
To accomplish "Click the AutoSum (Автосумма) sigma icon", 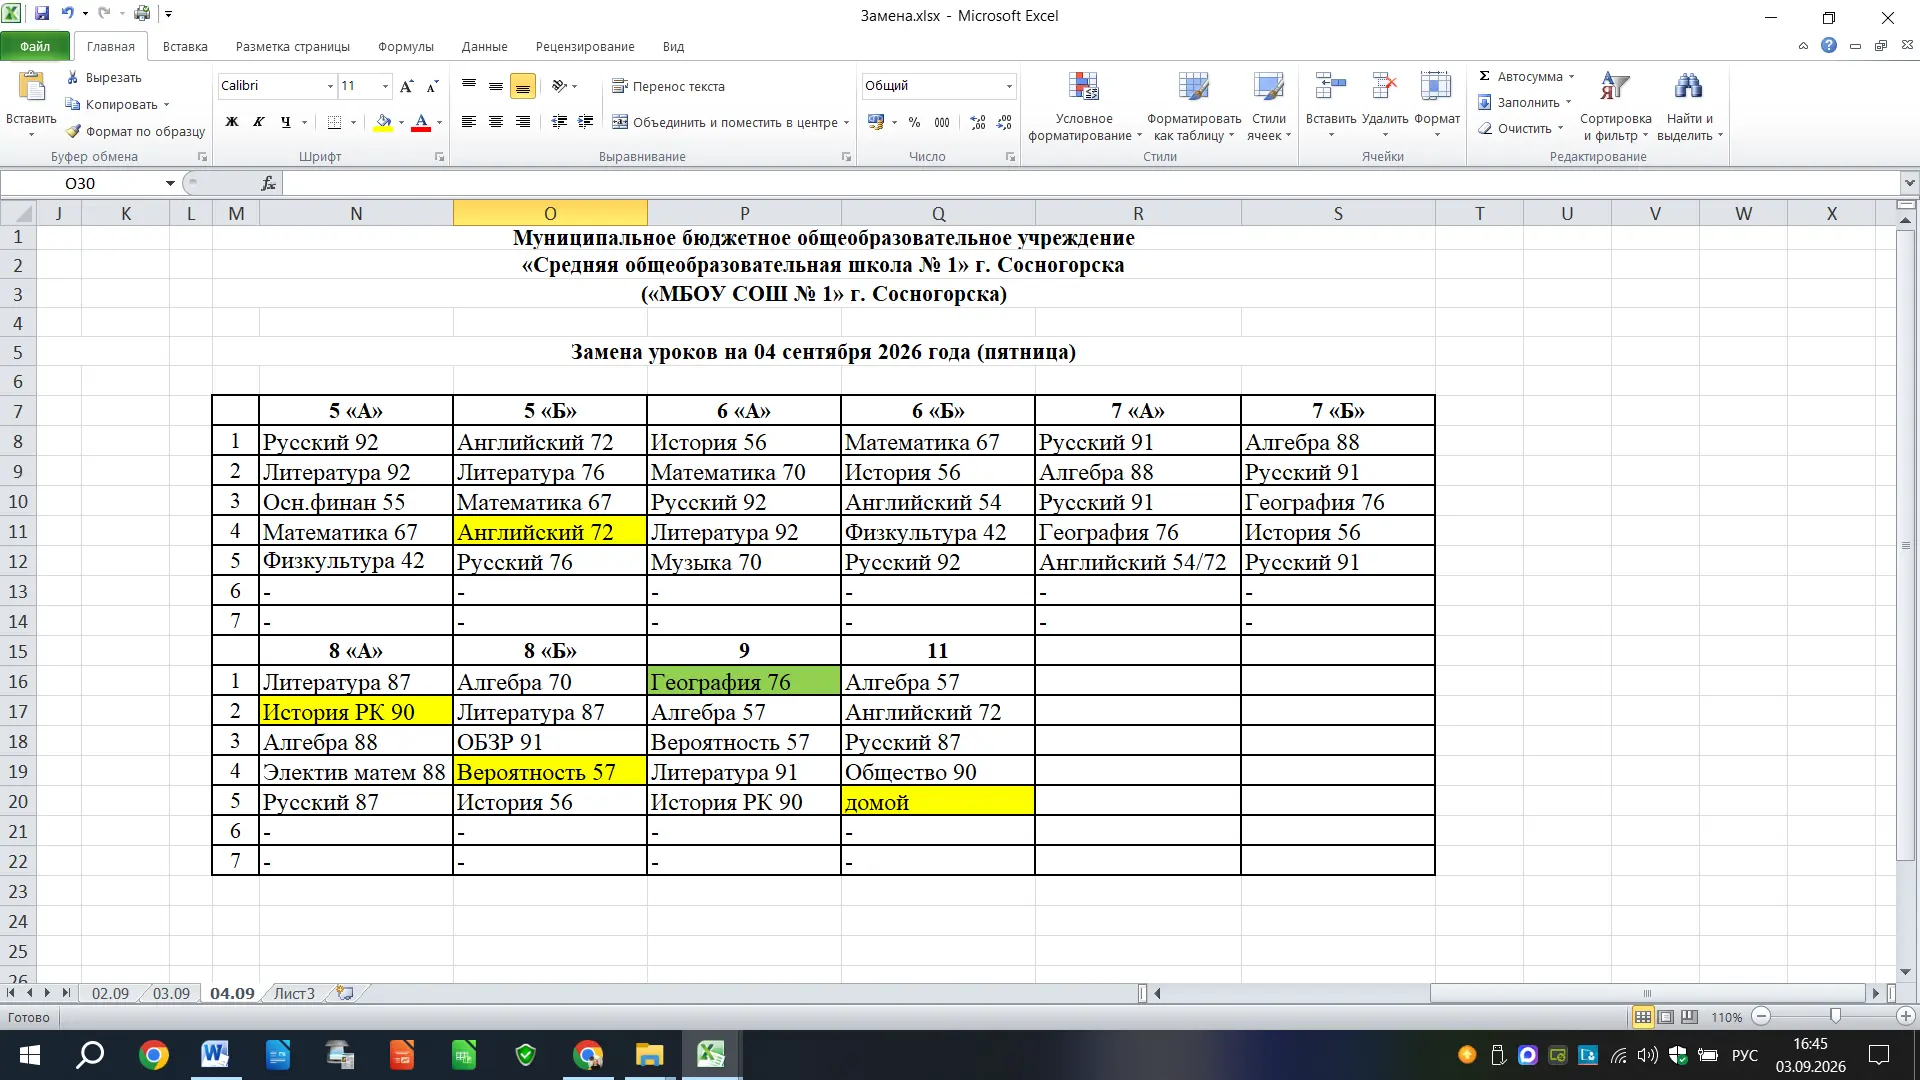I will (1484, 76).
